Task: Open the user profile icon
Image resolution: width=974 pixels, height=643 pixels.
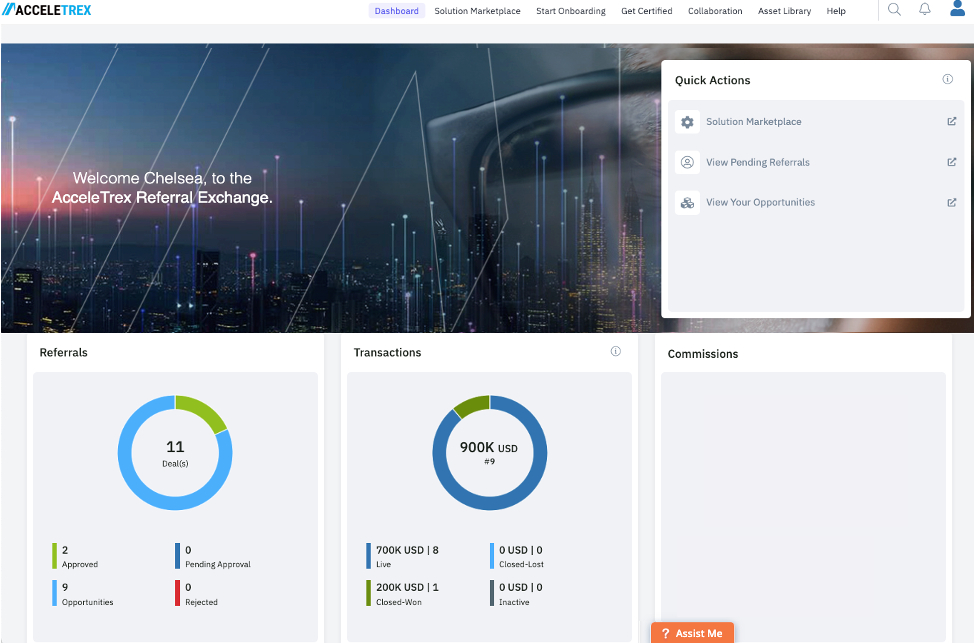Action: (x=957, y=10)
